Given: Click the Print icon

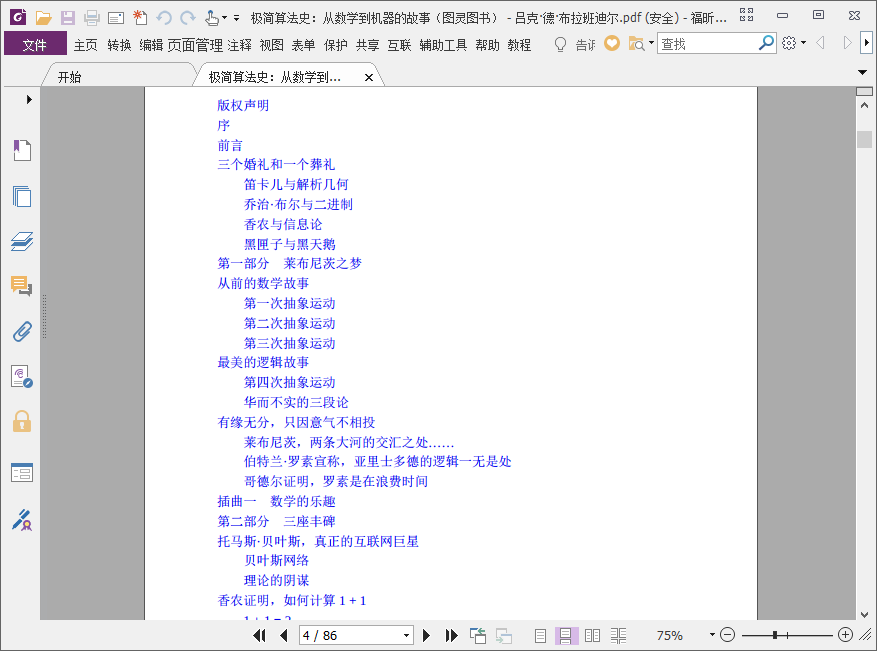Looking at the screenshot, I should tap(92, 18).
